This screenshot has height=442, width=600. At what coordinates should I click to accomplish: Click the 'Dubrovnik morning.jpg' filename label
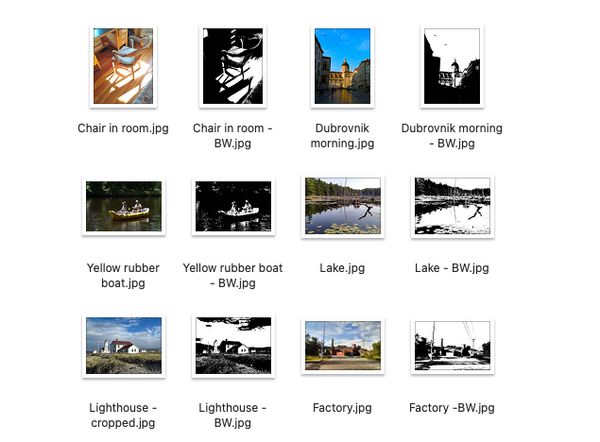[342, 135]
